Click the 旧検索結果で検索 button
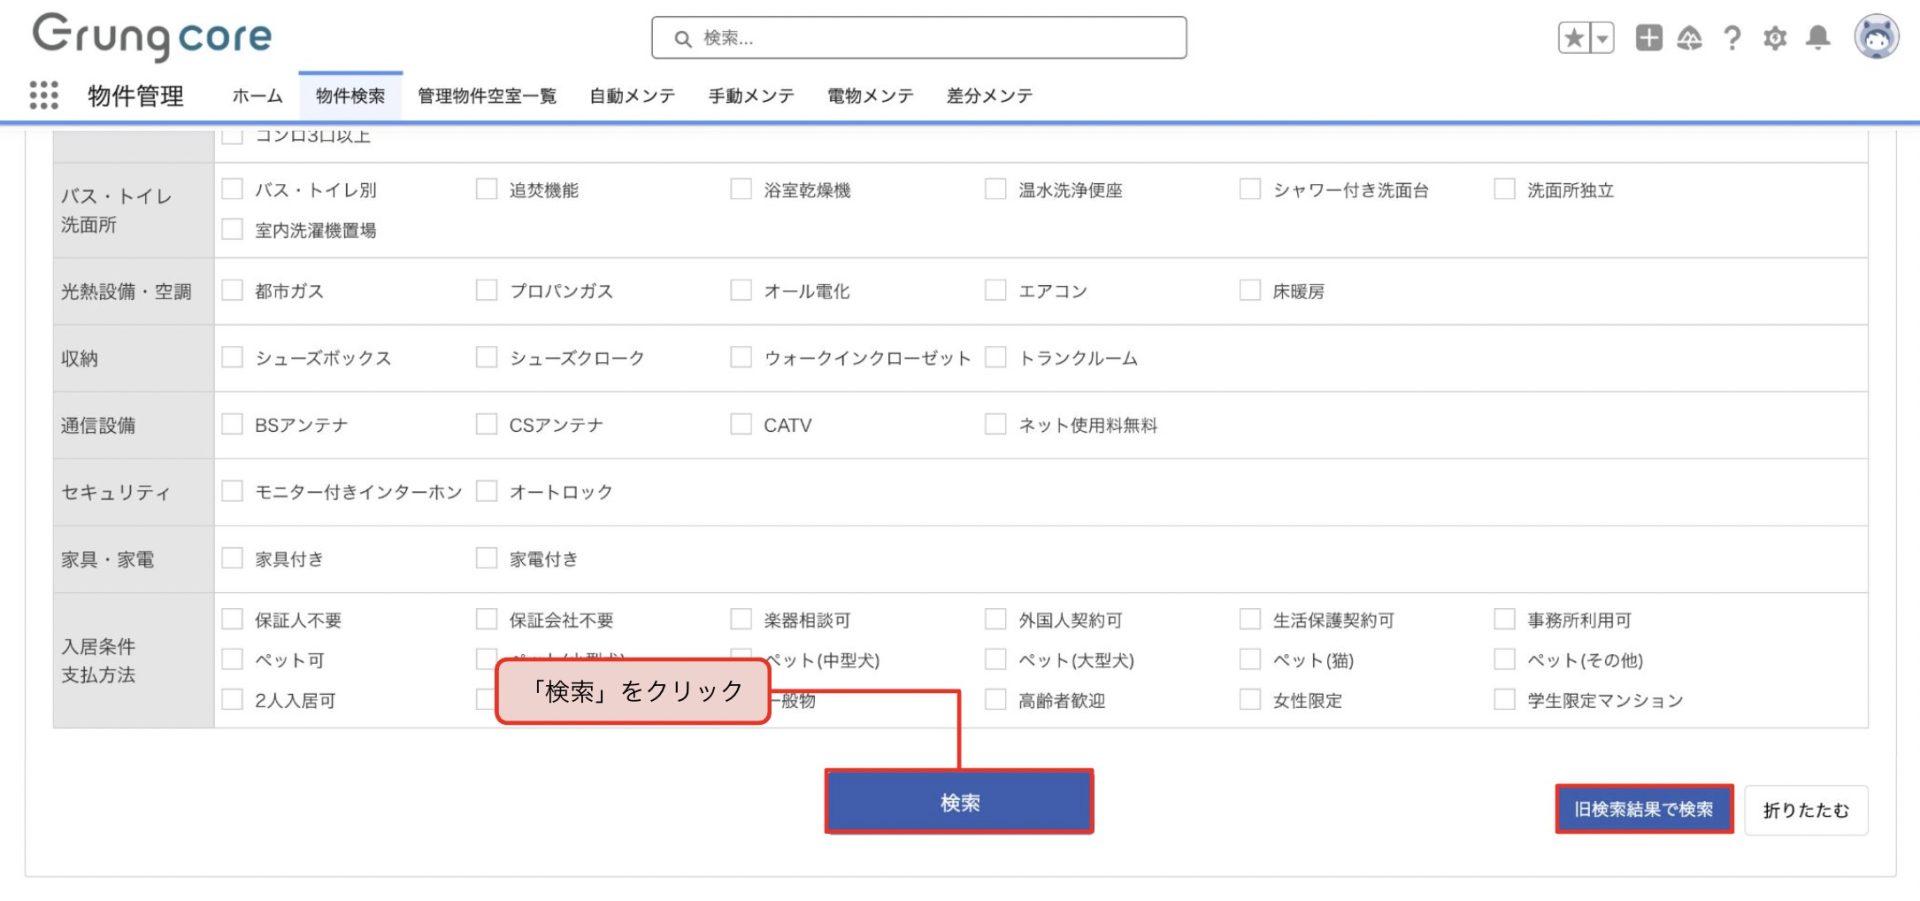Screen dimensions: 1920x901 click(x=1643, y=809)
